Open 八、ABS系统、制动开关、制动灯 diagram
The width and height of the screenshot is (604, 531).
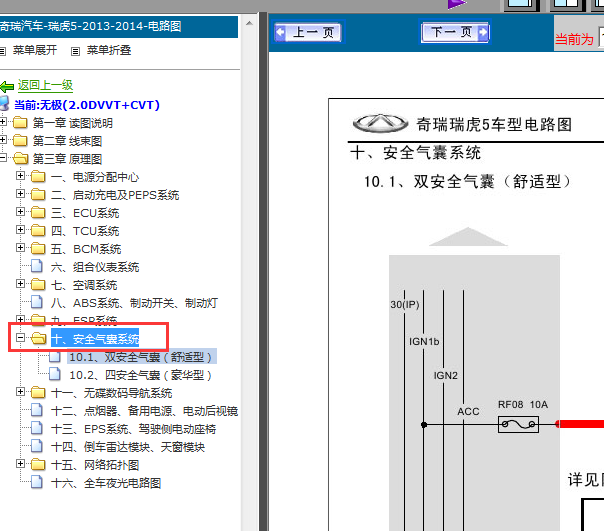coord(134,303)
